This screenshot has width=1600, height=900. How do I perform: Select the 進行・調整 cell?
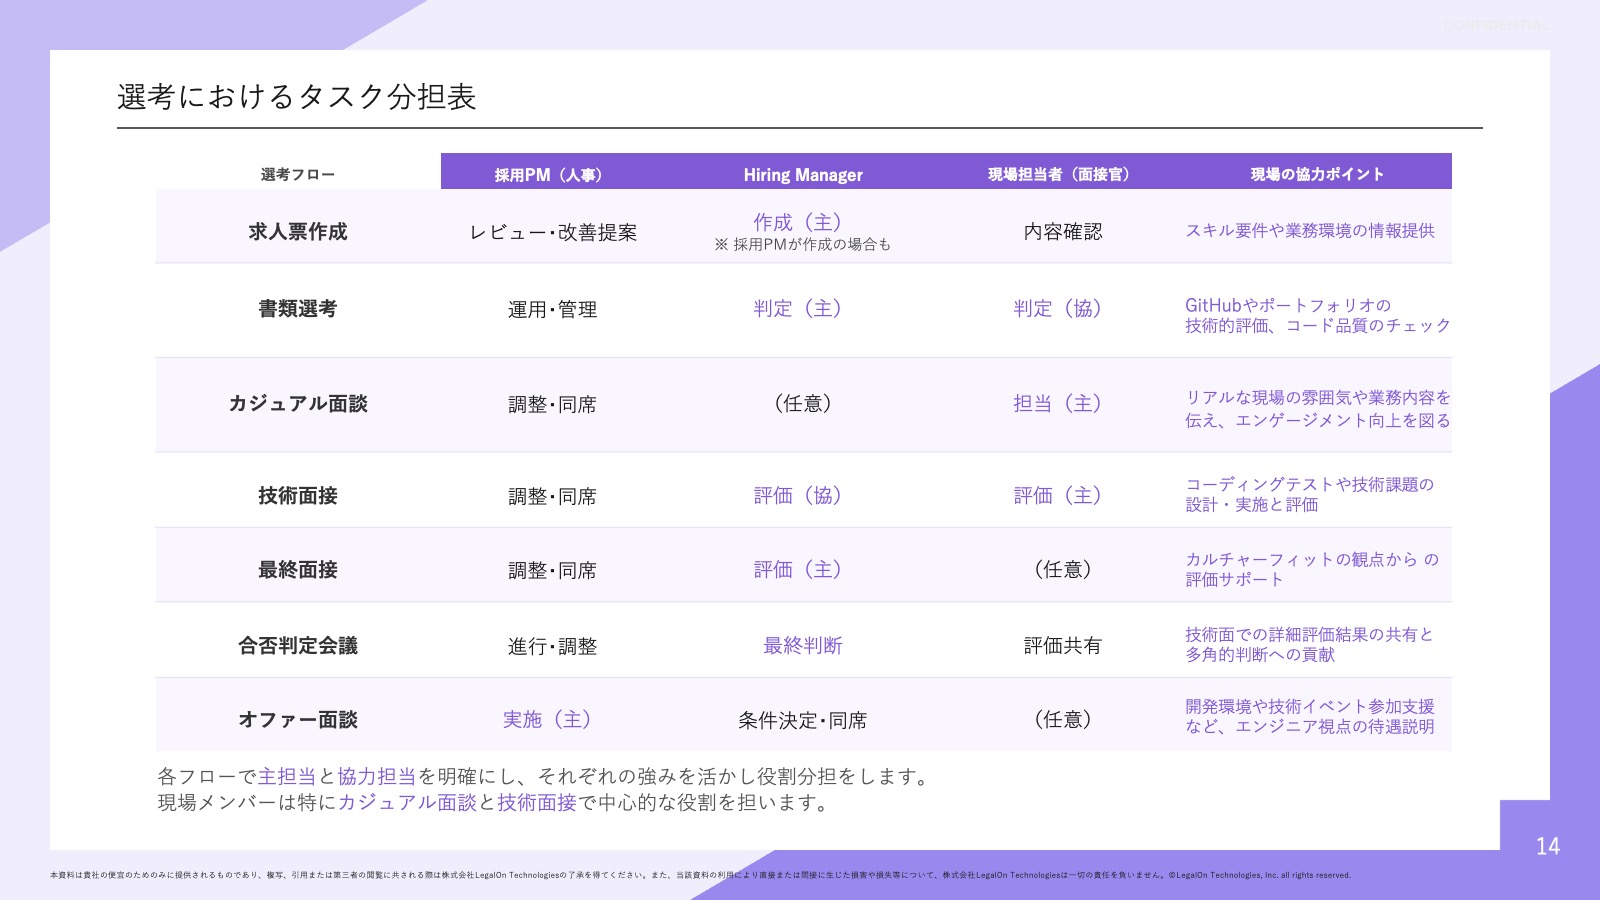[552, 647]
